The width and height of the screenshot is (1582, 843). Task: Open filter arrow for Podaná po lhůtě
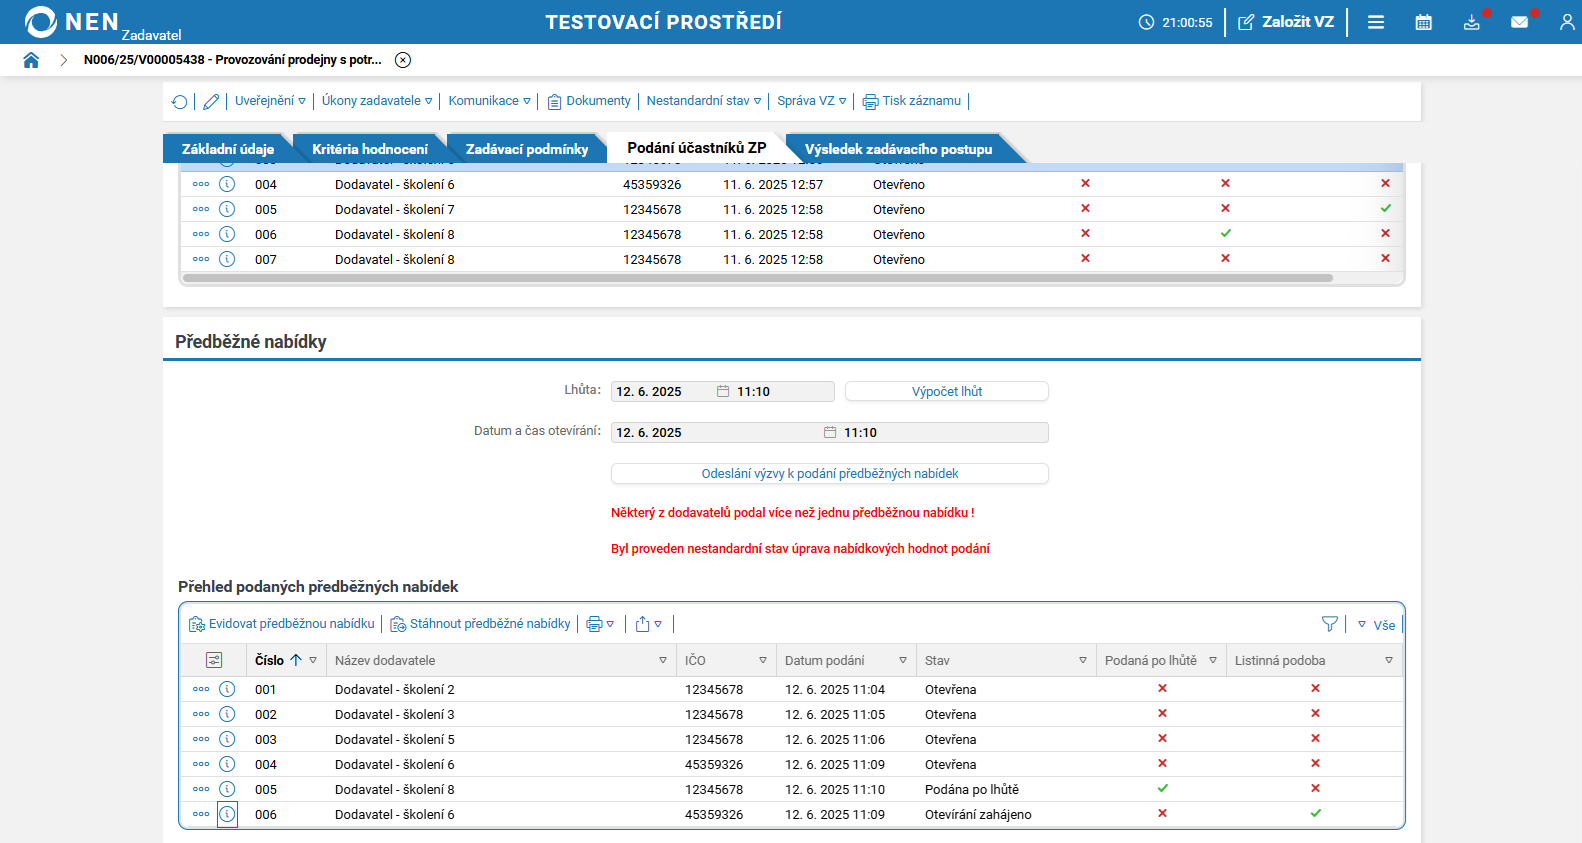[1213, 660]
